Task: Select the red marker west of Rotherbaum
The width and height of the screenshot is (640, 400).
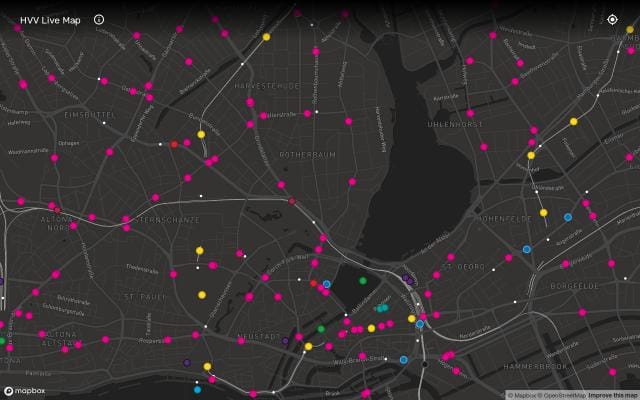Action: coord(174,144)
